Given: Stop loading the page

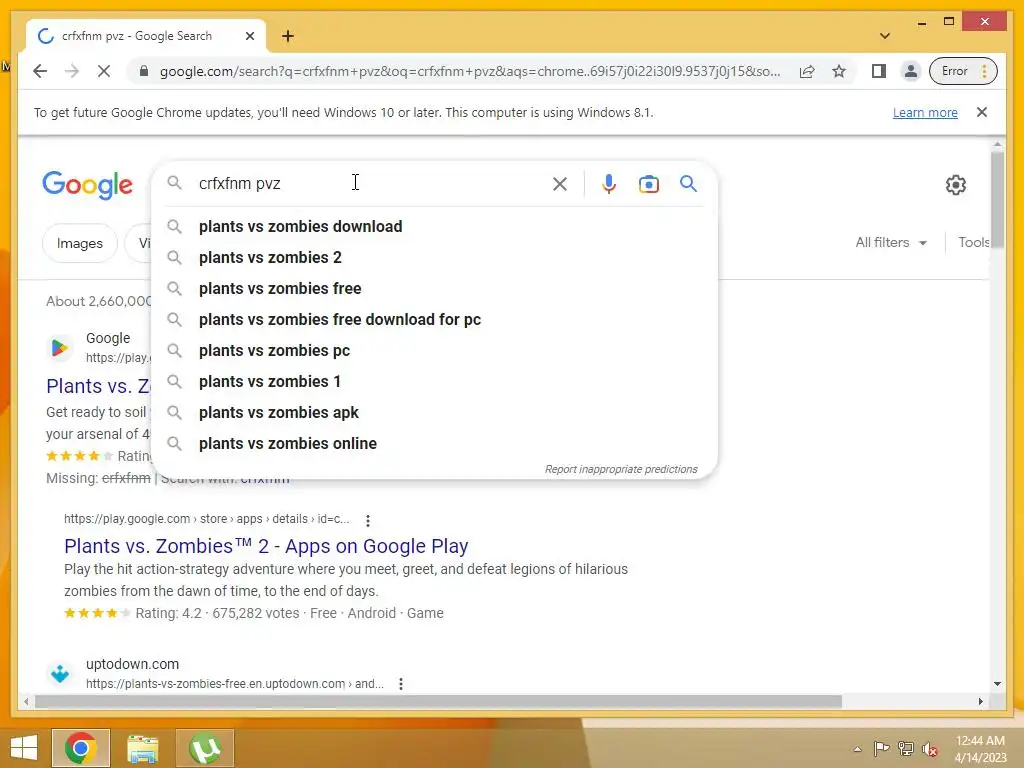Looking at the screenshot, I should (x=104, y=71).
